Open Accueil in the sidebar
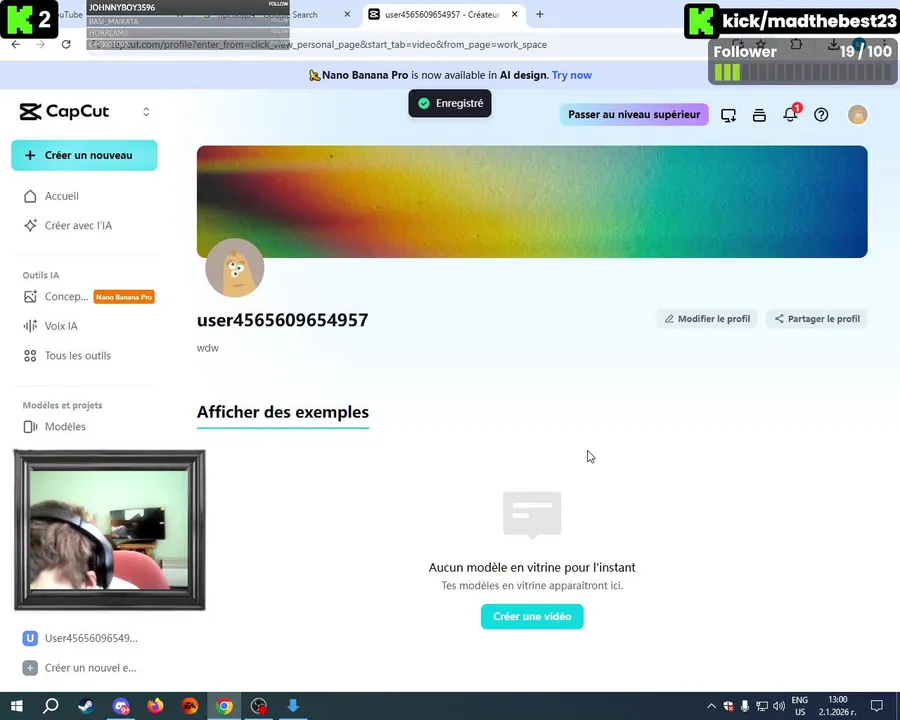 (x=61, y=196)
